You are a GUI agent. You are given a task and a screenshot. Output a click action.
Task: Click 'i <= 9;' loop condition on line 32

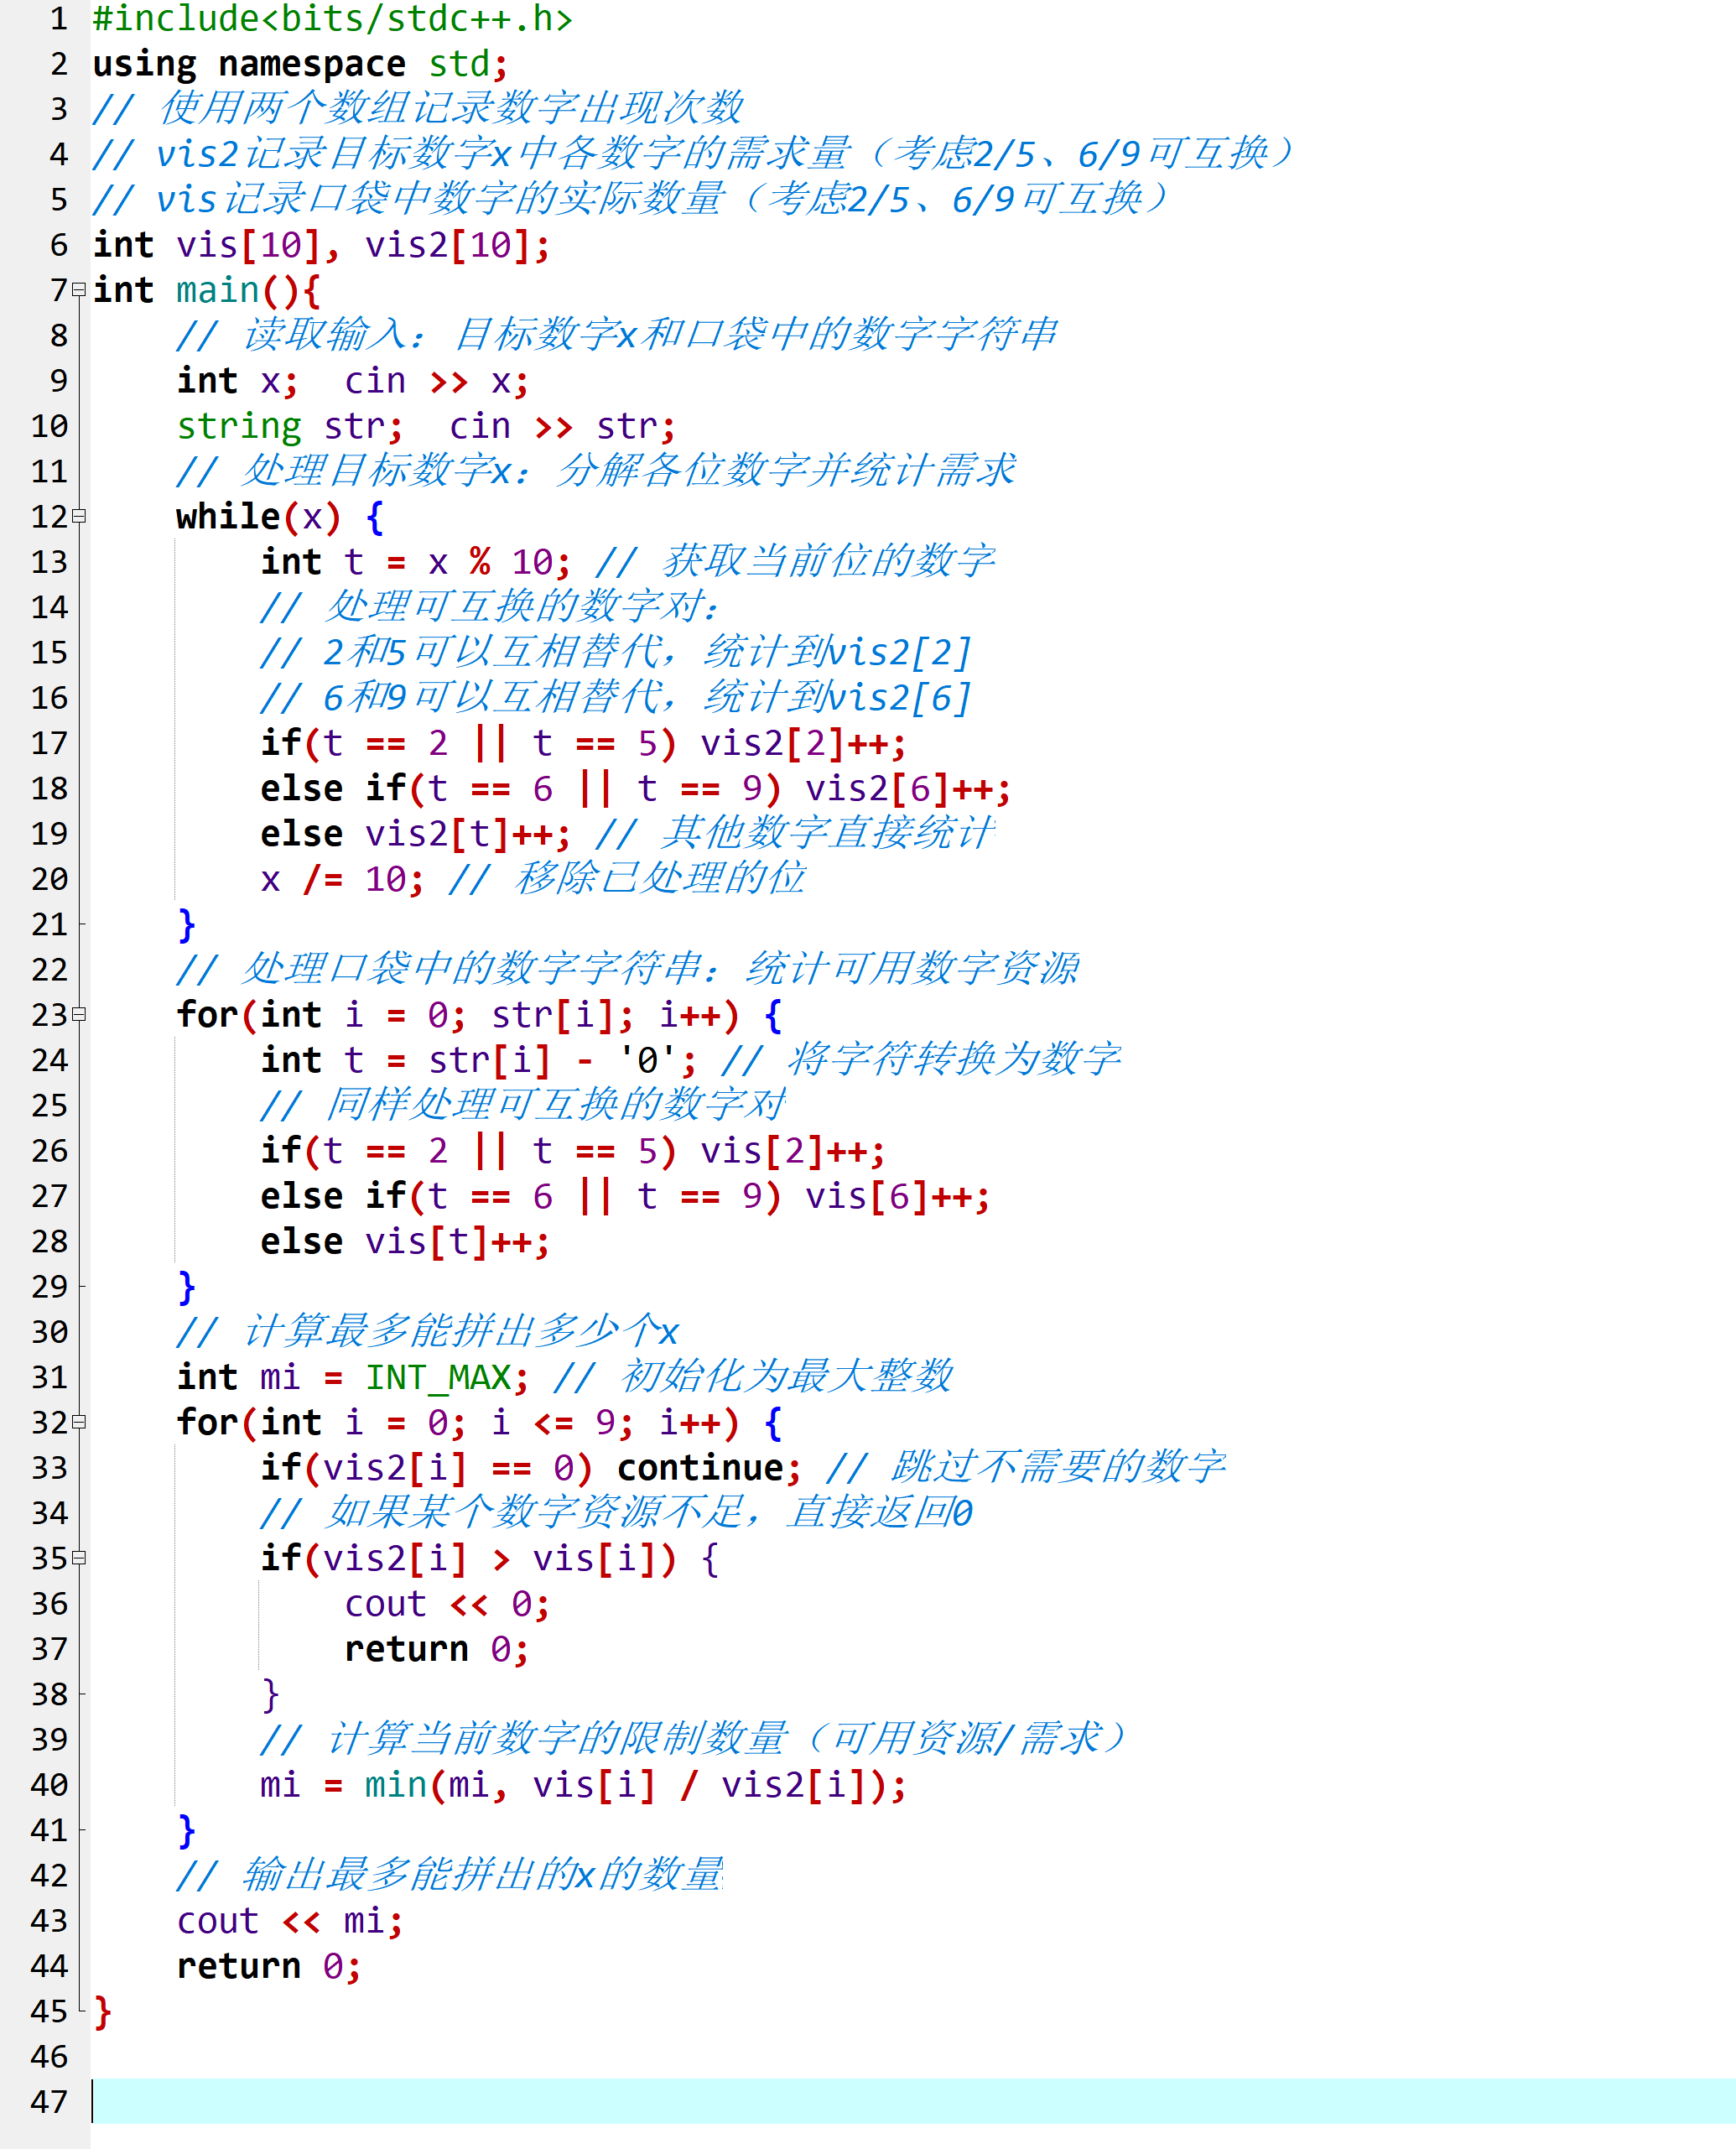click(x=562, y=1423)
